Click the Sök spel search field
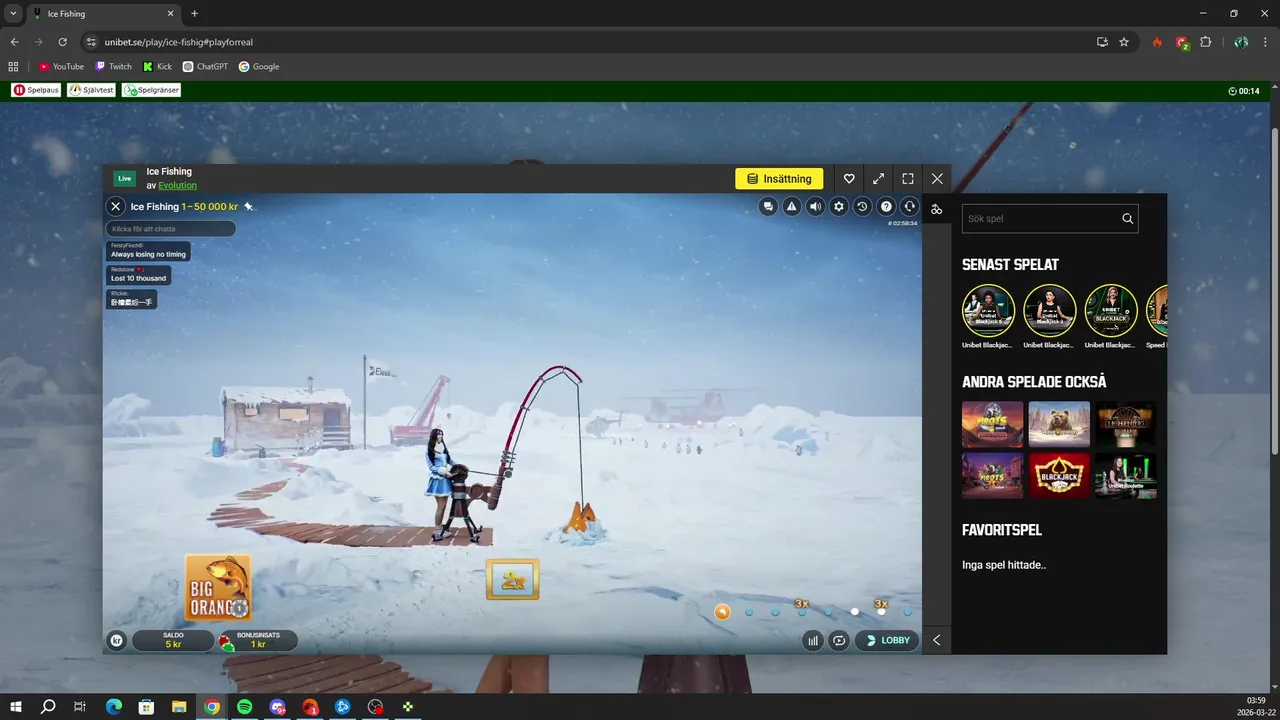The height and width of the screenshot is (720, 1280). pyautogui.click(x=1050, y=218)
